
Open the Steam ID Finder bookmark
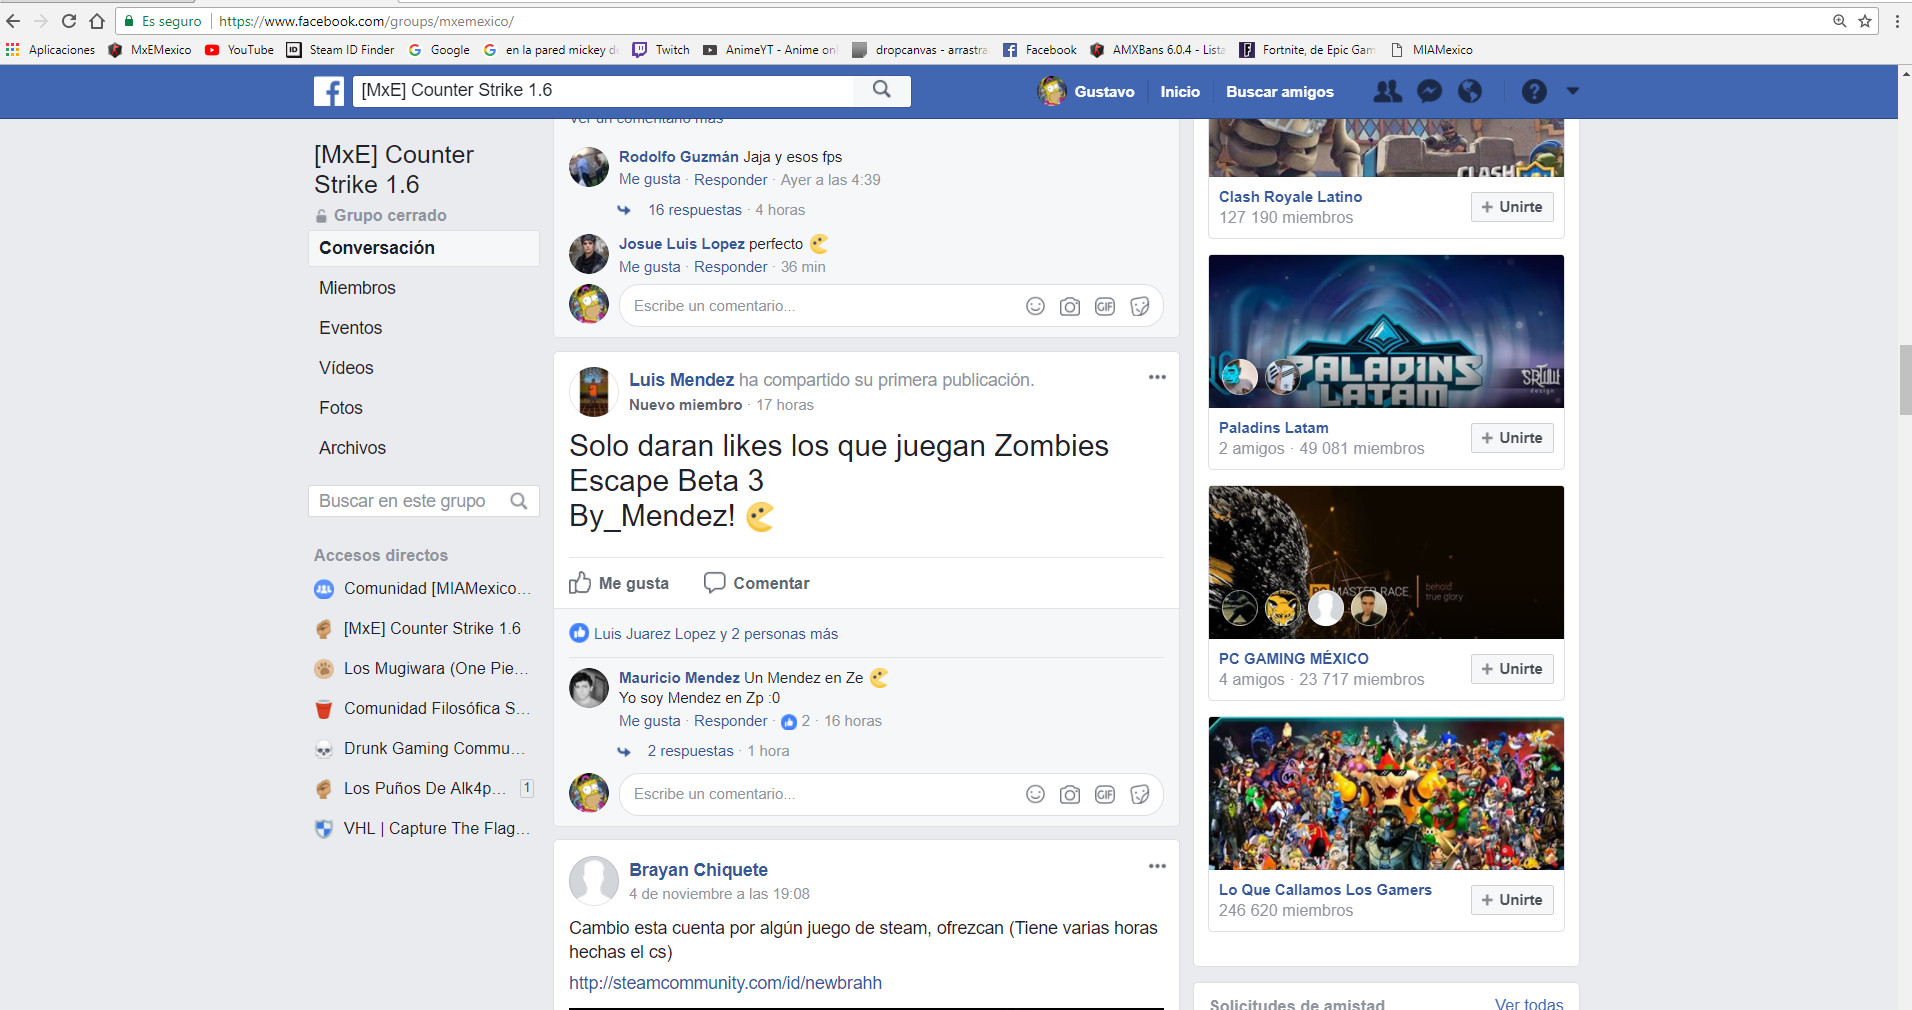click(340, 50)
